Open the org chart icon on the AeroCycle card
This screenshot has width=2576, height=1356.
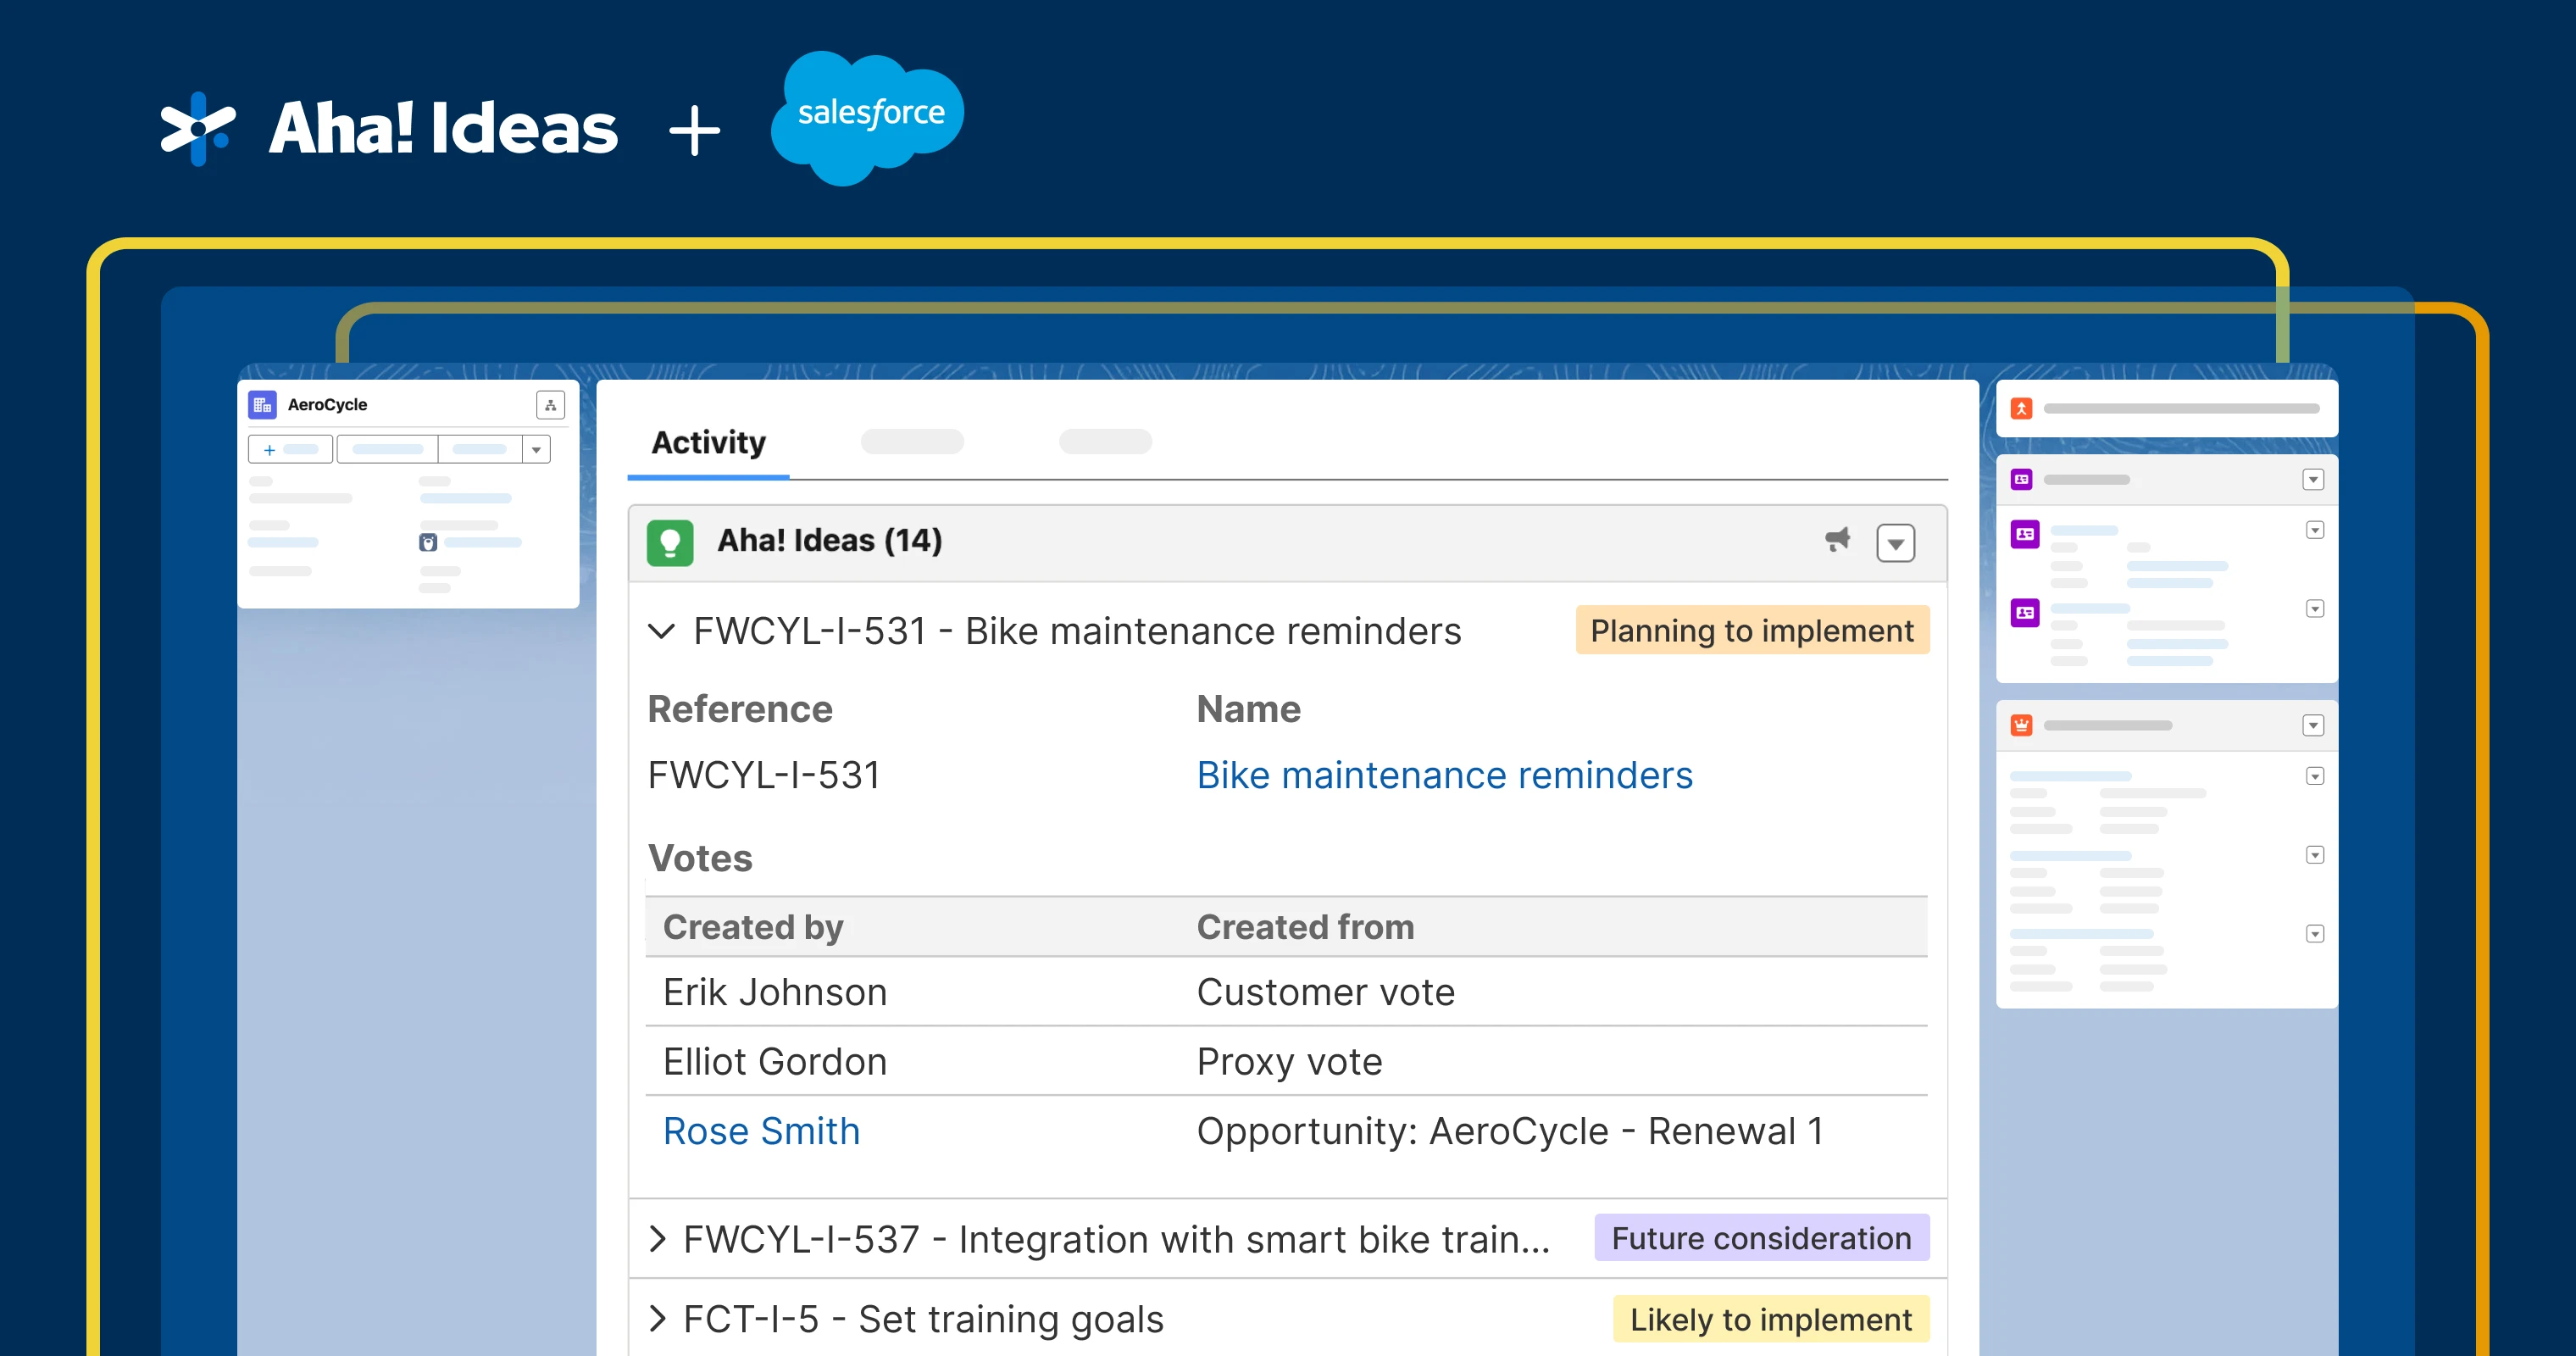(x=551, y=405)
